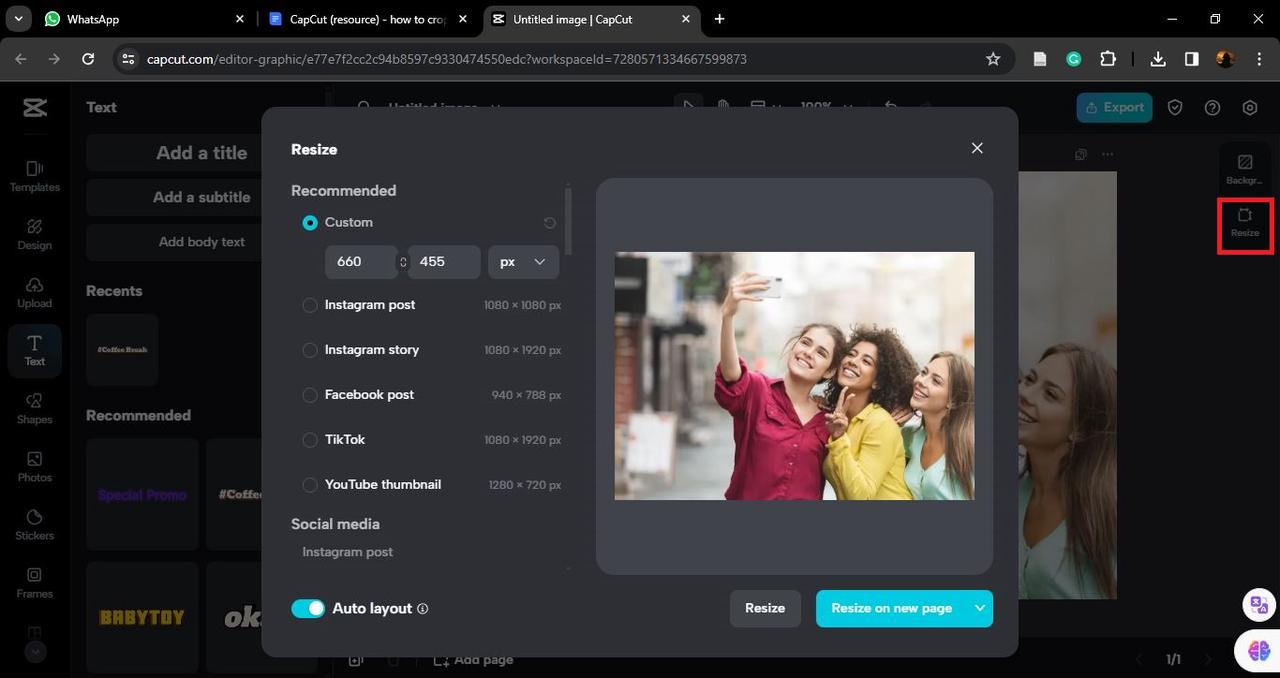Select the #Coffee Break recent text preset
This screenshot has height=678, width=1280.
tap(122, 350)
